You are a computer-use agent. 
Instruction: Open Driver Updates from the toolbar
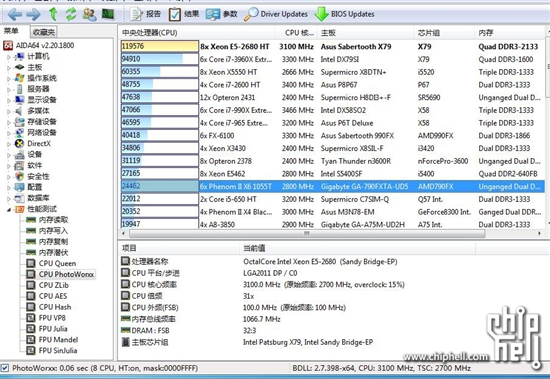(x=276, y=14)
